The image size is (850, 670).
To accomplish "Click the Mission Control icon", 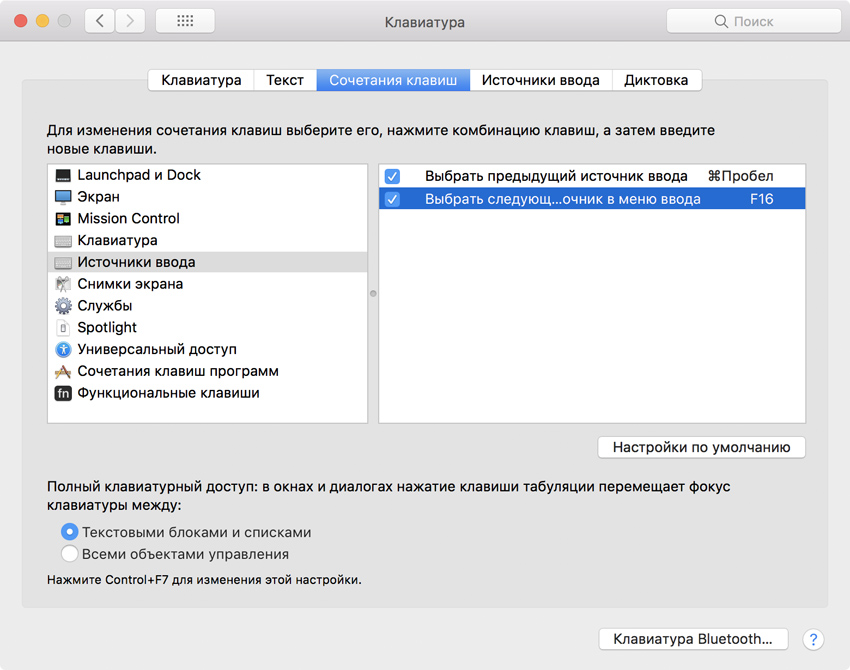I will (63, 219).
